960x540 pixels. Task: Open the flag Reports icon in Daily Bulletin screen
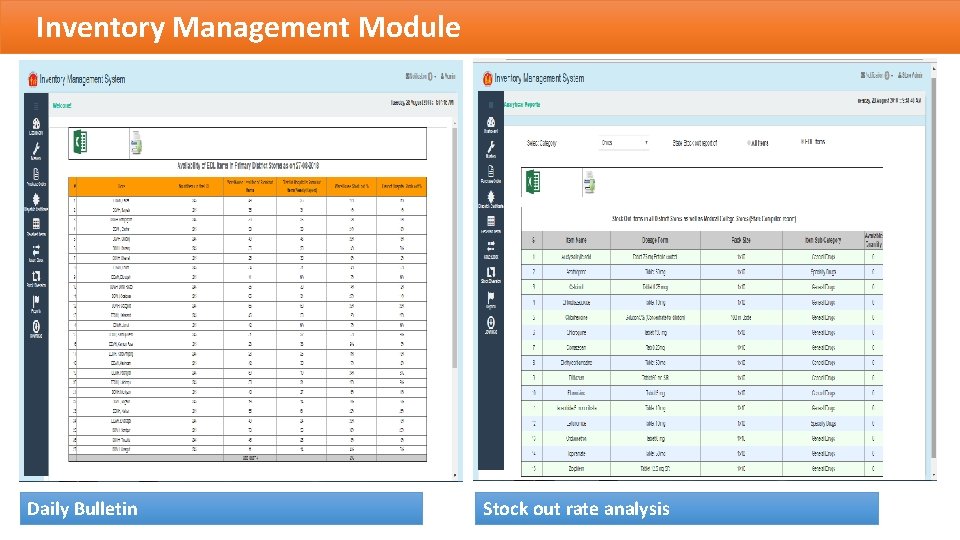pos(36,301)
